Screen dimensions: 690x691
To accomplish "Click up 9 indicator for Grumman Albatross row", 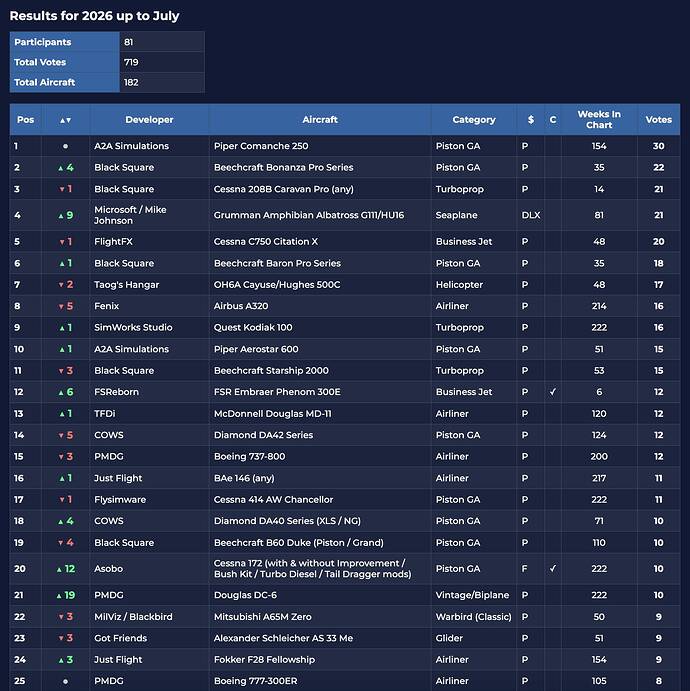I will pos(66,215).
